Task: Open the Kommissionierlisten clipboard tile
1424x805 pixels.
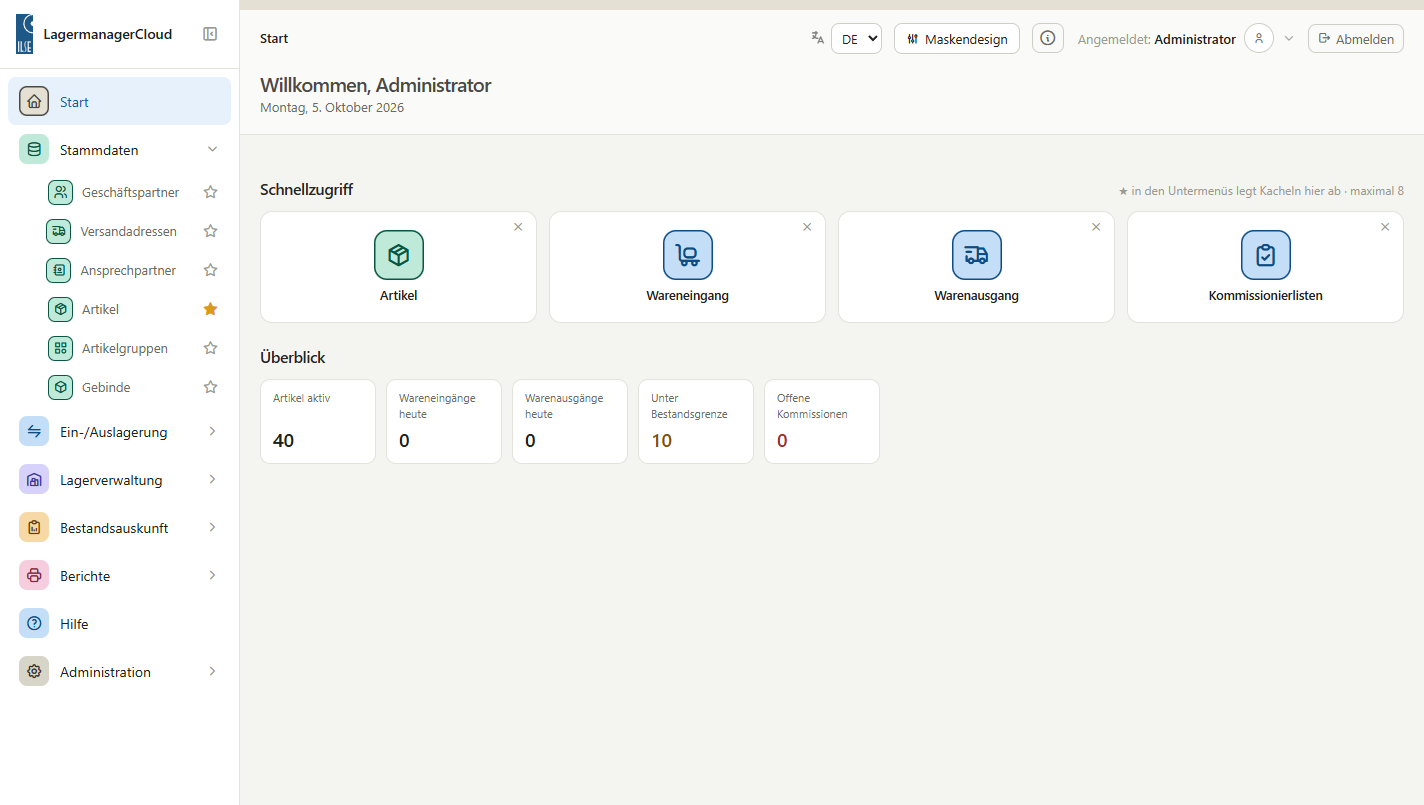Action: click(x=1265, y=267)
